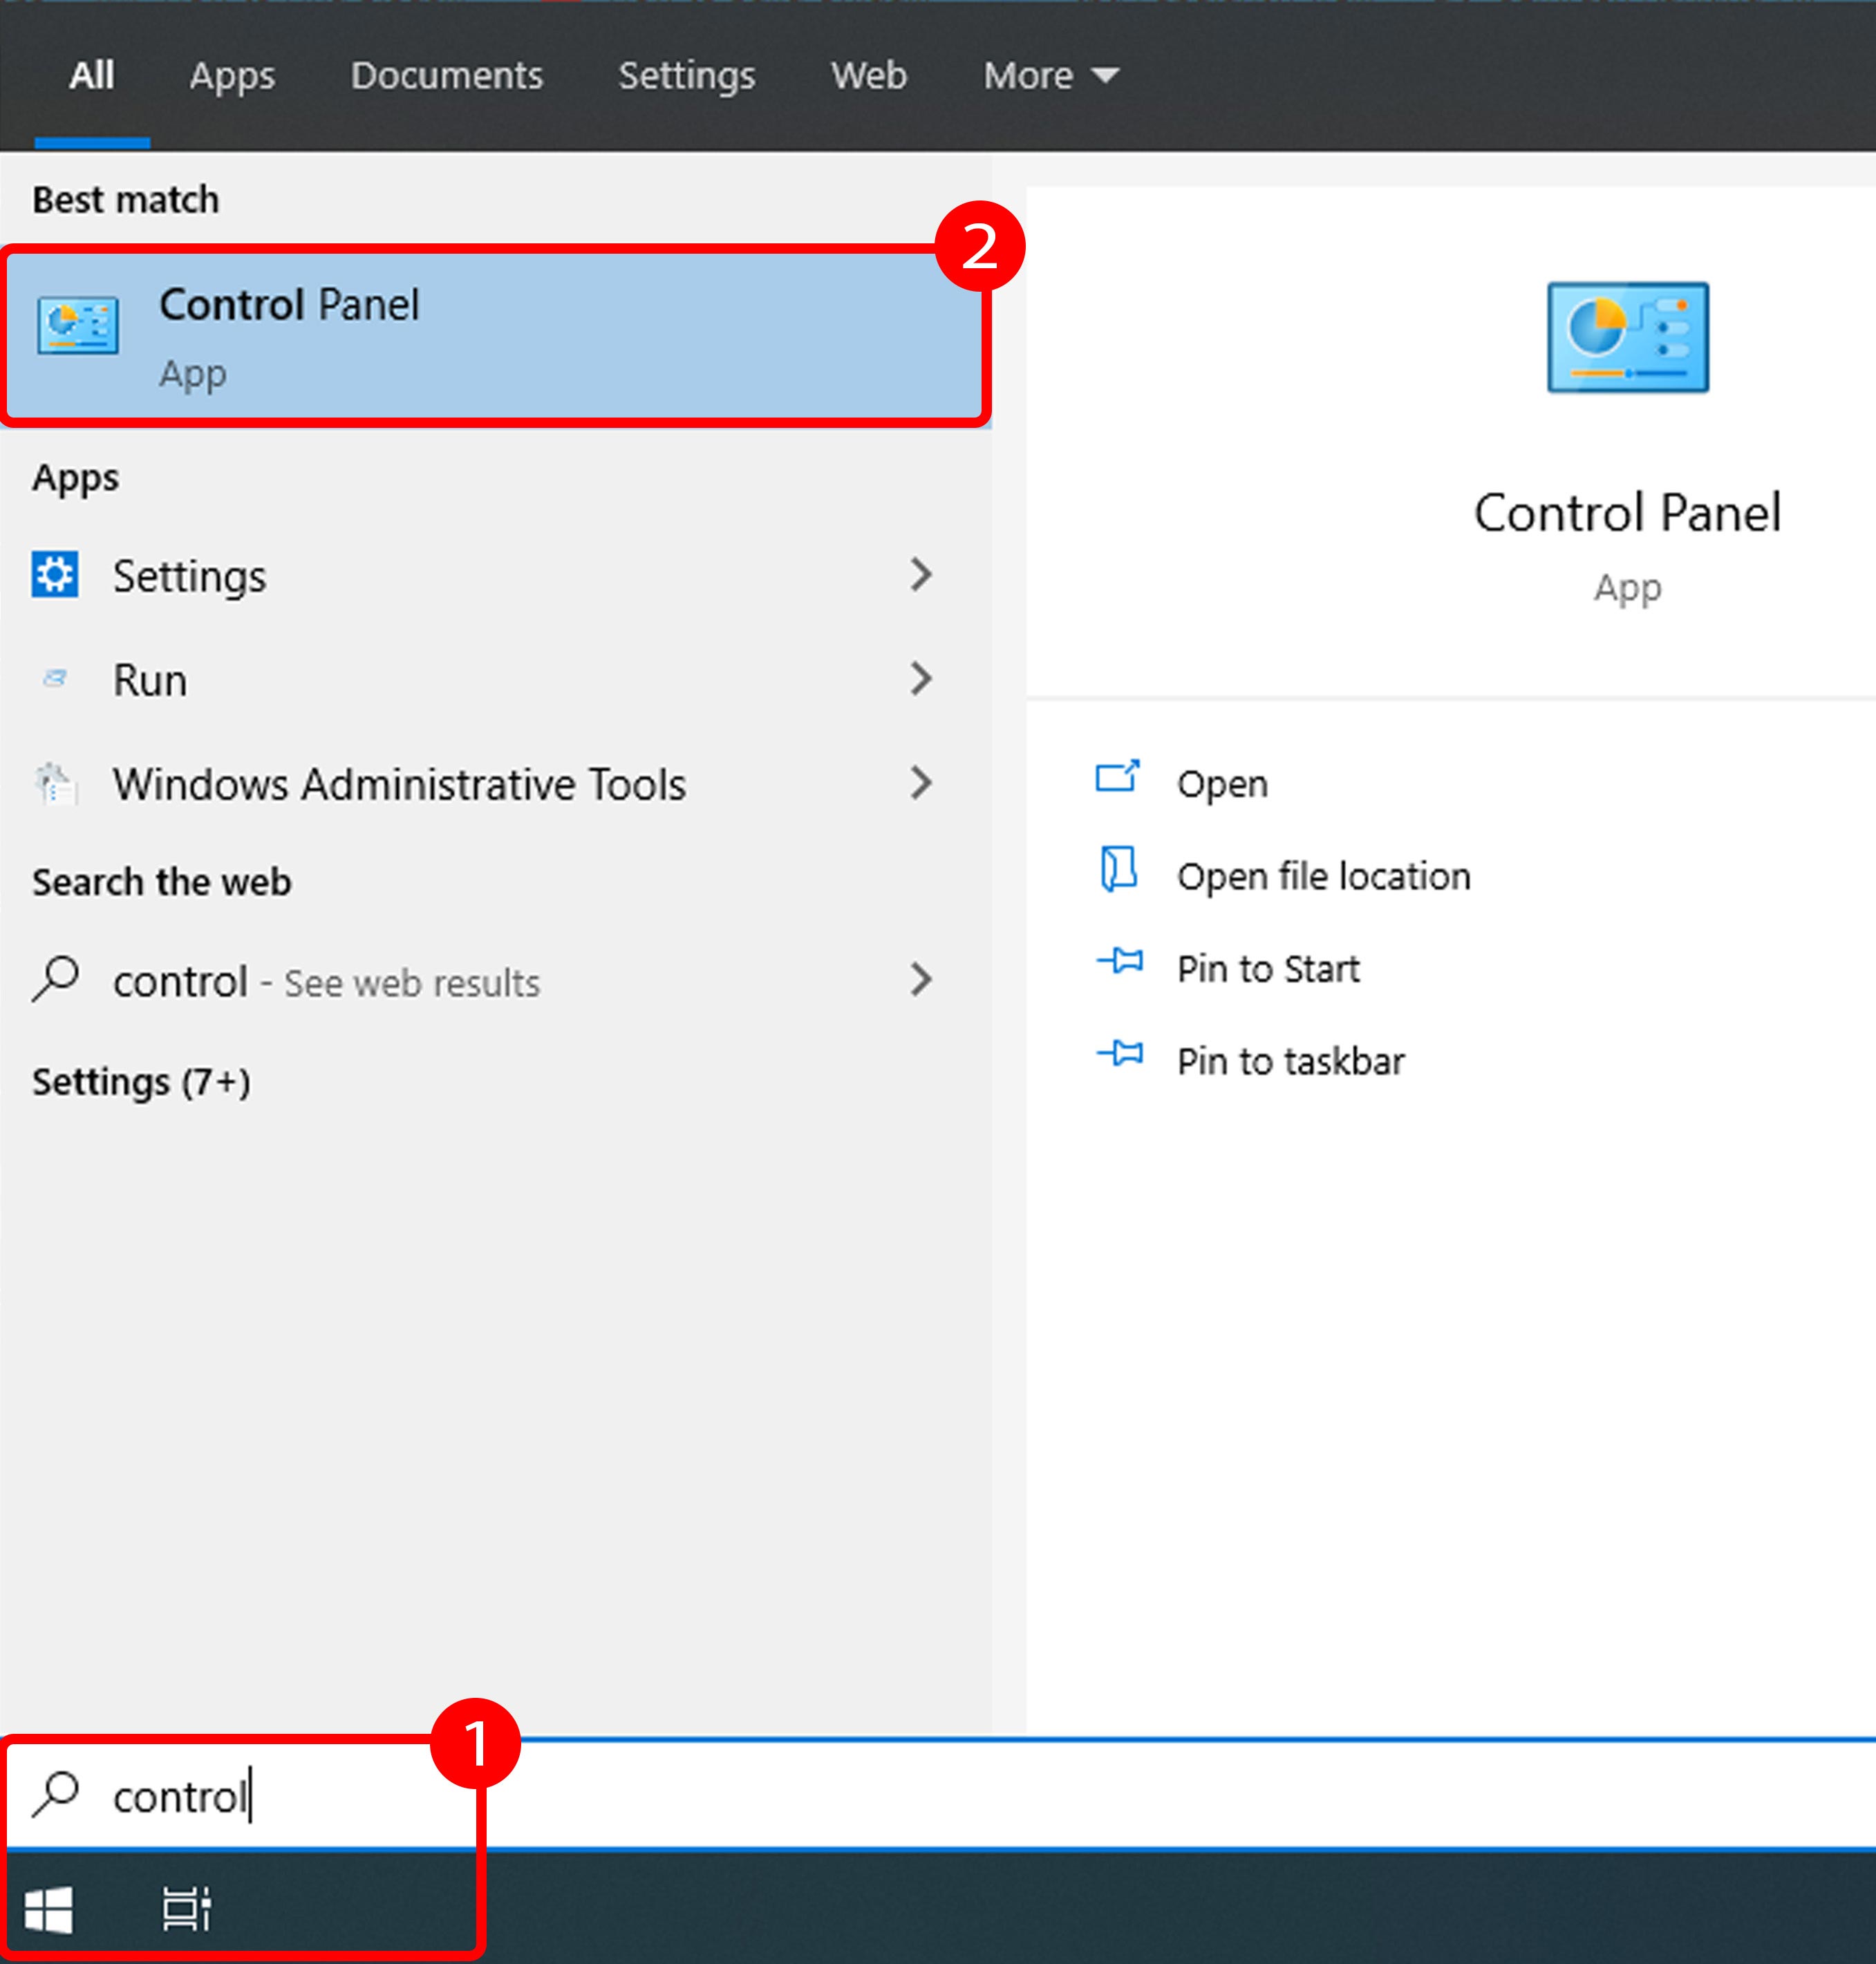Switch to the Web tab
This screenshot has height=1964, width=1876.
(x=869, y=76)
